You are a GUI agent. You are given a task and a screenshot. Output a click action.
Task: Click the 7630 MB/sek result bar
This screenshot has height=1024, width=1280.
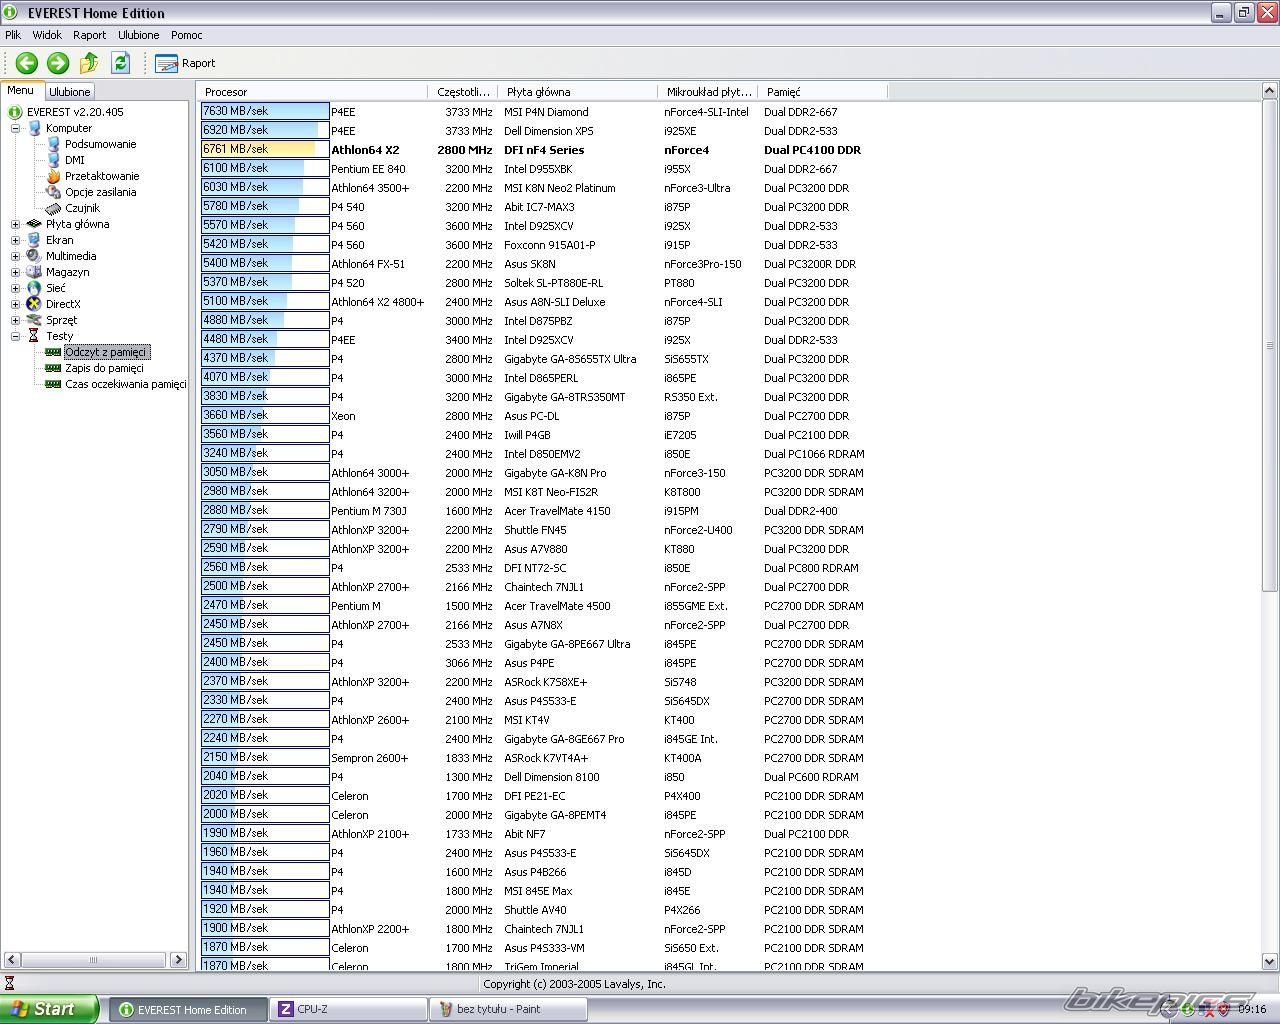pyautogui.click(x=265, y=112)
